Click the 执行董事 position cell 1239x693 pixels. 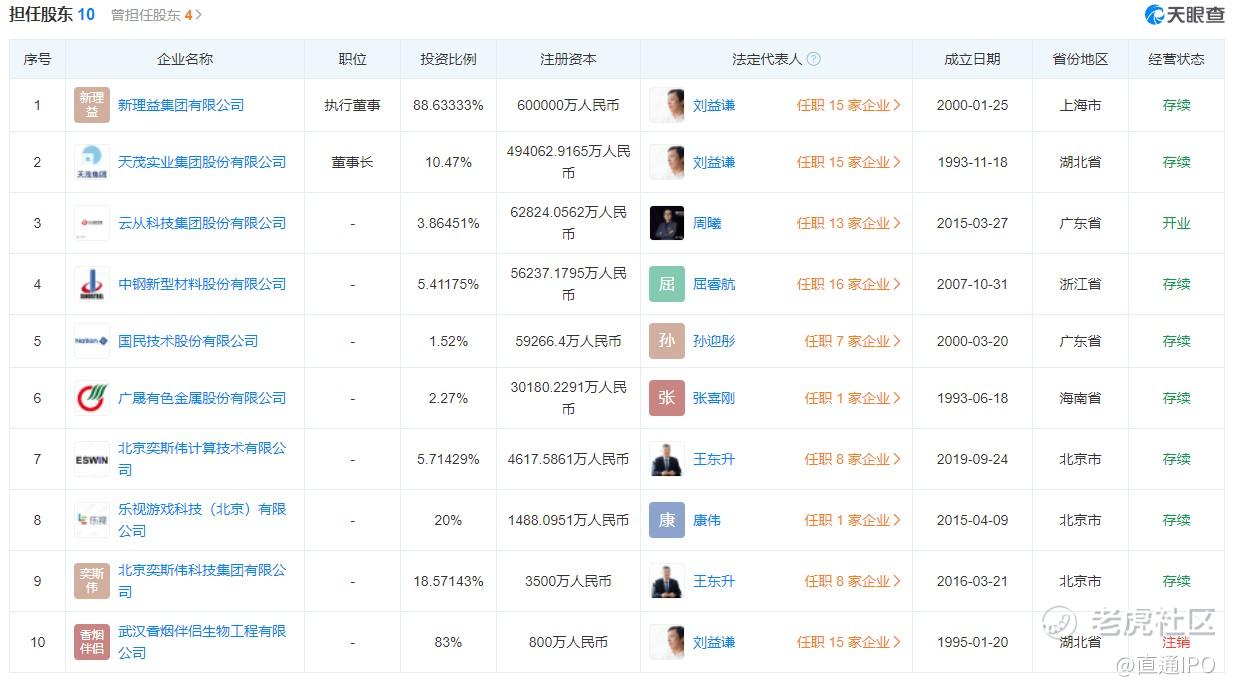pos(352,105)
